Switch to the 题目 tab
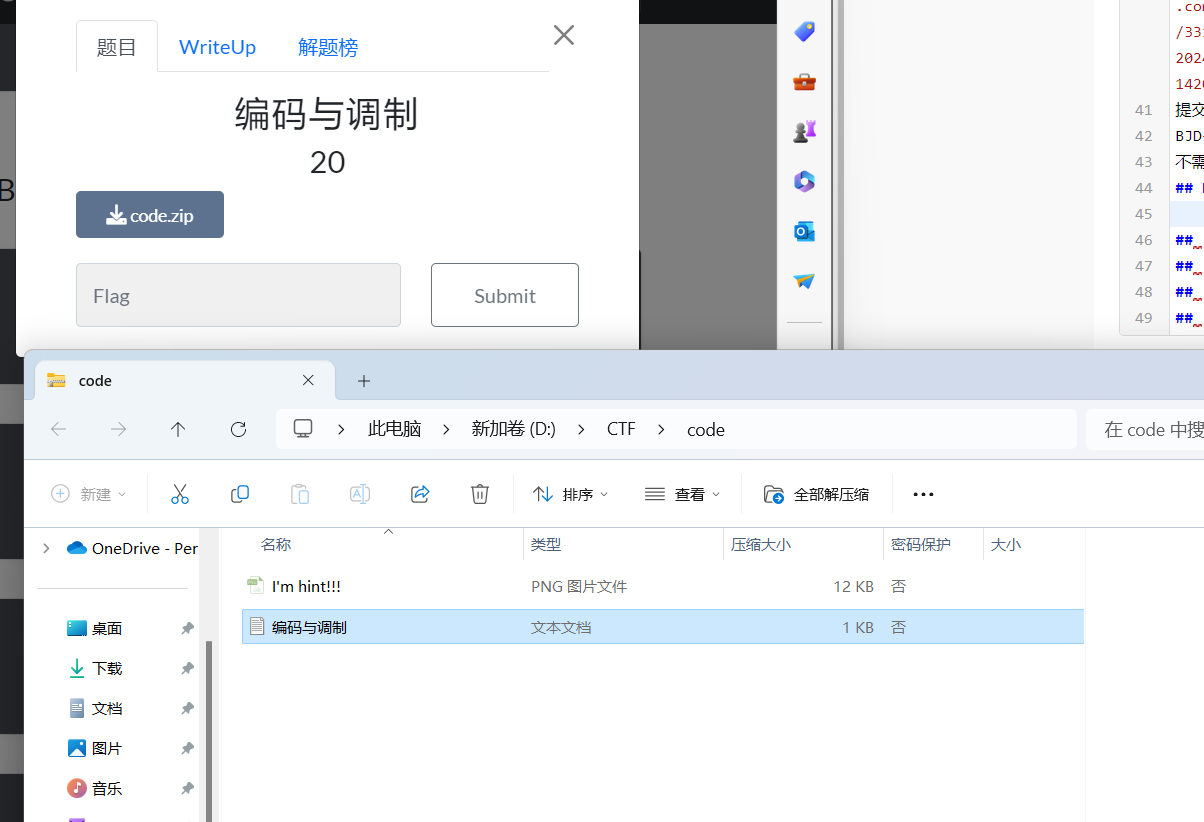1204x822 pixels. coord(117,47)
